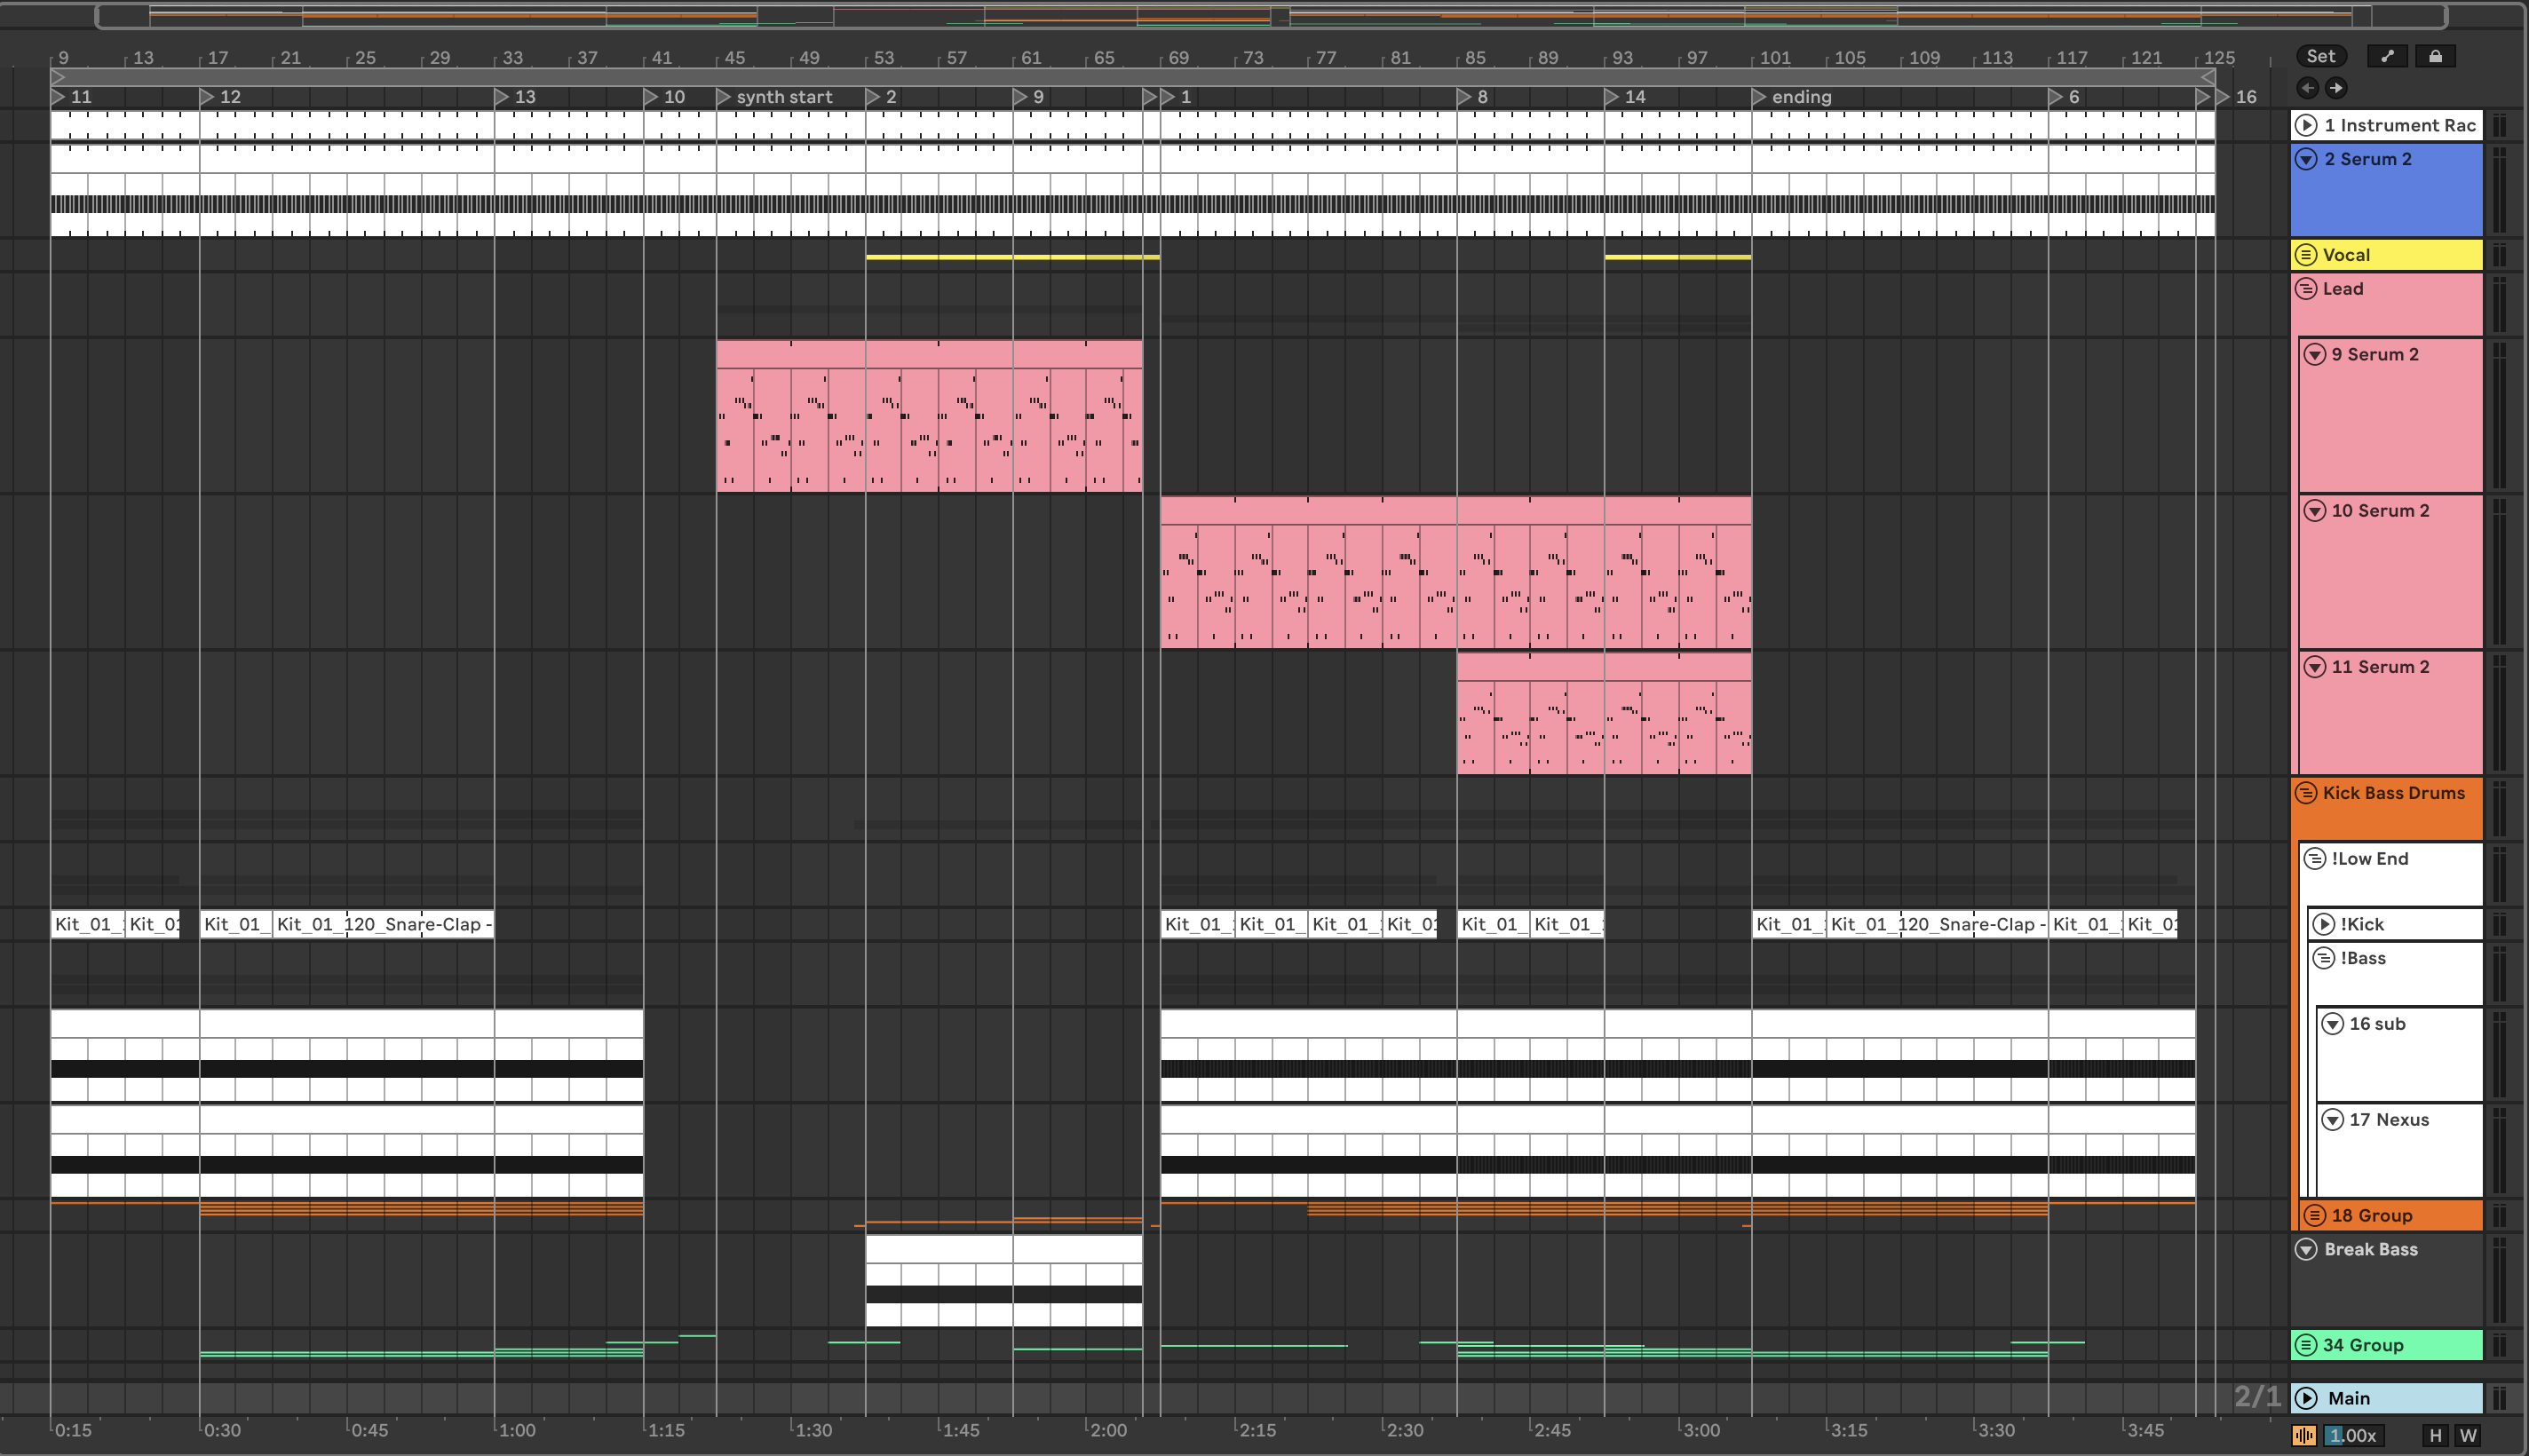Click the Kick Bass Drums group icon
The width and height of the screenshot is (2529, 1456).
pos(2306,793)
